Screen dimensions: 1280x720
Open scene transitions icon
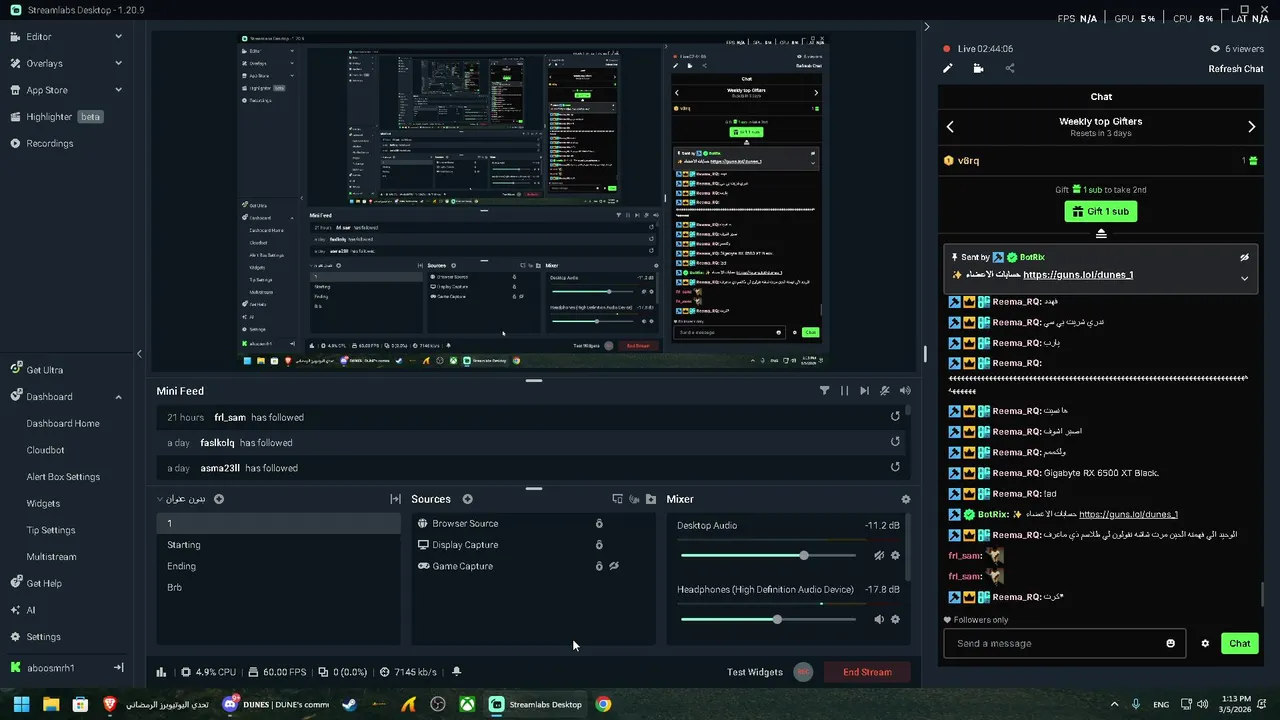(395, 499)
